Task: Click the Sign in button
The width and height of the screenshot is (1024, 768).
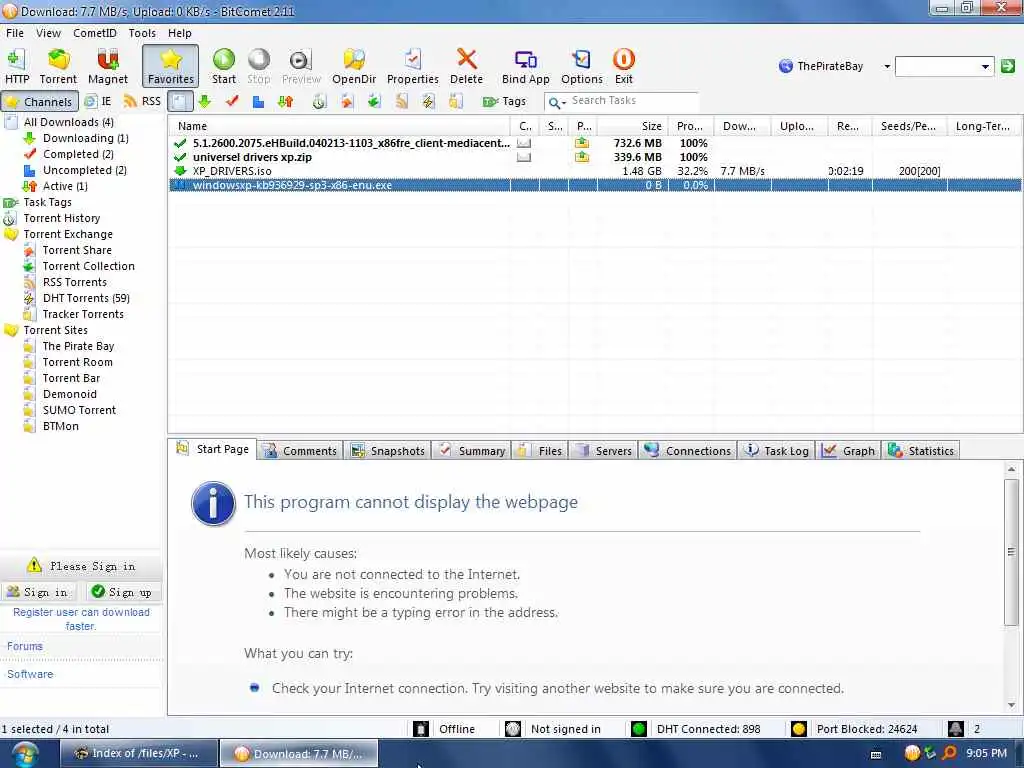Action: (39, 592)
